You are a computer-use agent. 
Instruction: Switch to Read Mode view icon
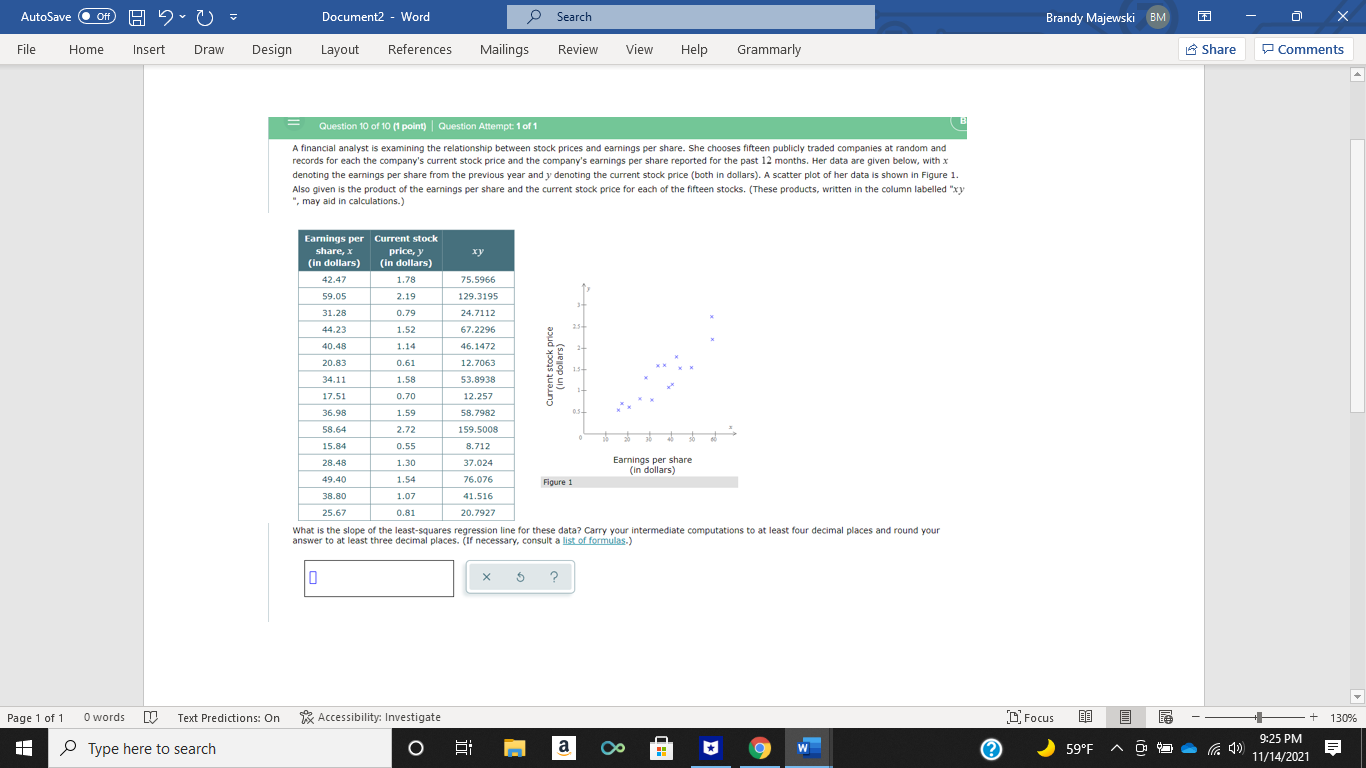point(1085,717)
